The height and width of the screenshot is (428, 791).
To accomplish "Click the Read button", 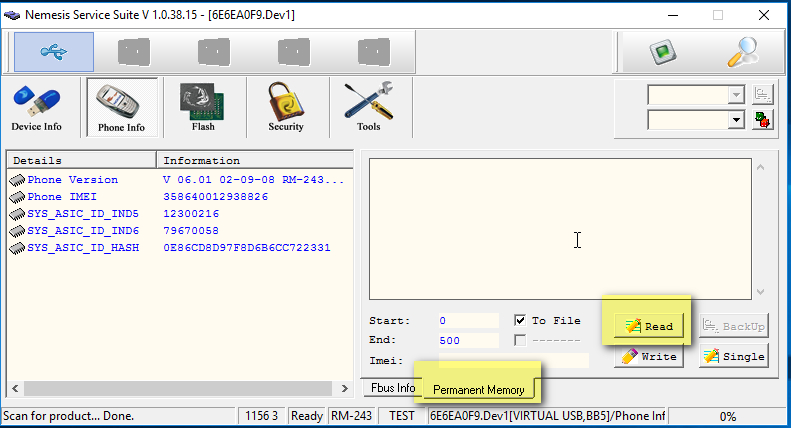I will point(649,326).
